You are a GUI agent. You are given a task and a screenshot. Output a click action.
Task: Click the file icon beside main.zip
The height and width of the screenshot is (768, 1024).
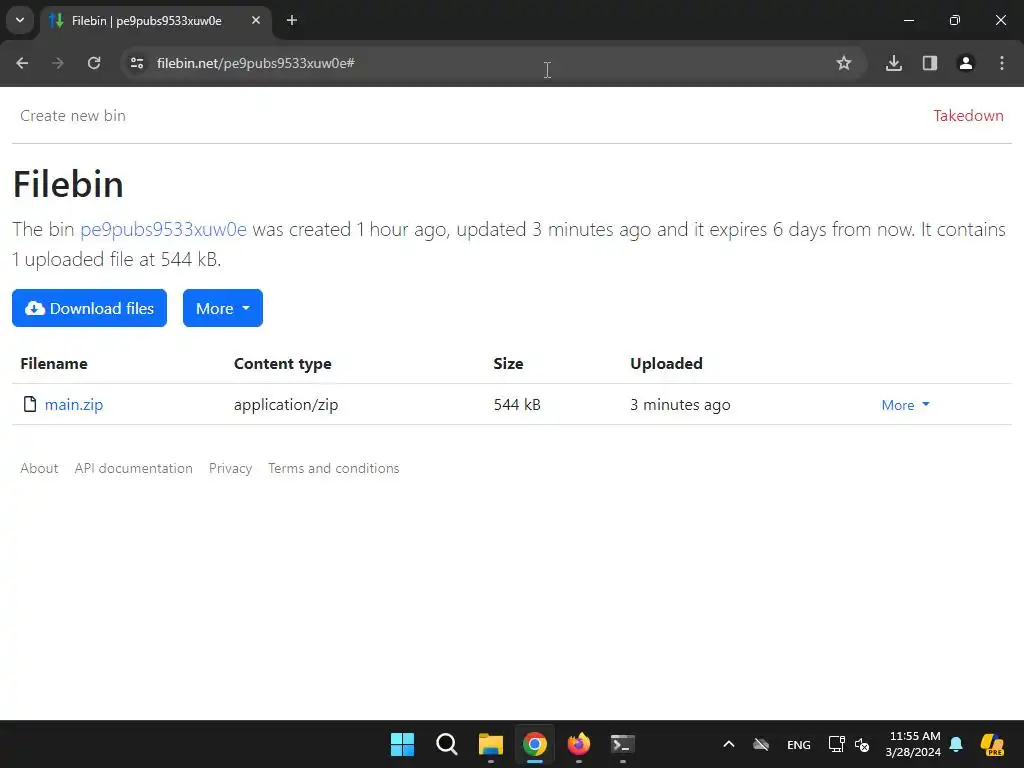(x=29, y=404)
